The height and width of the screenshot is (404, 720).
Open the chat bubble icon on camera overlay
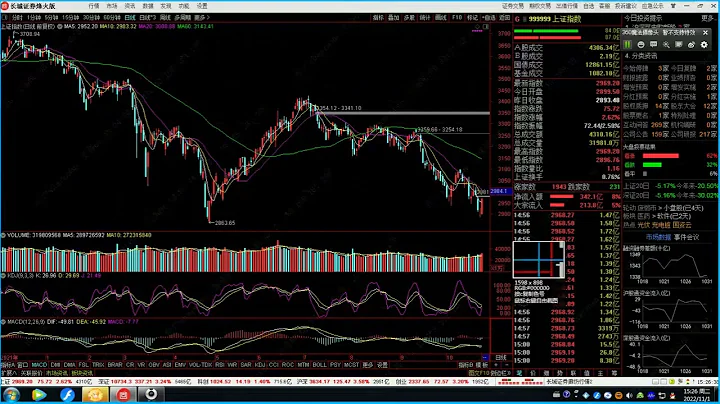pyautogui.click(x=653, y=45)
